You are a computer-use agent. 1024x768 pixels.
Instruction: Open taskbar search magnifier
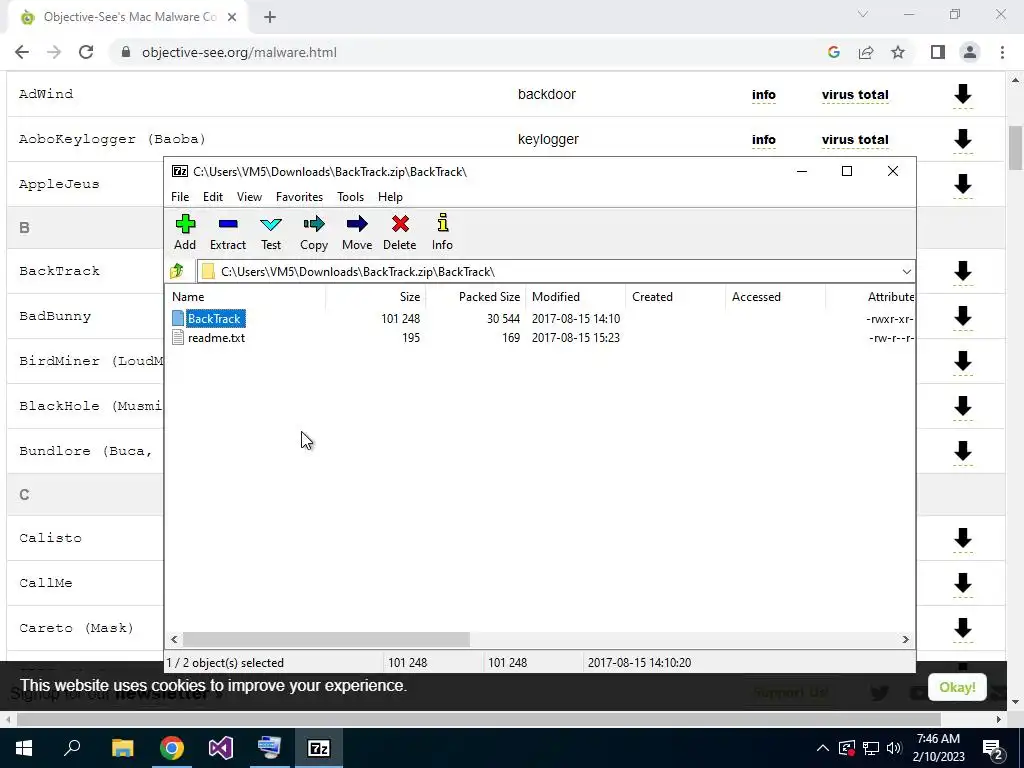pyautogui.click(x=72, y=748)
